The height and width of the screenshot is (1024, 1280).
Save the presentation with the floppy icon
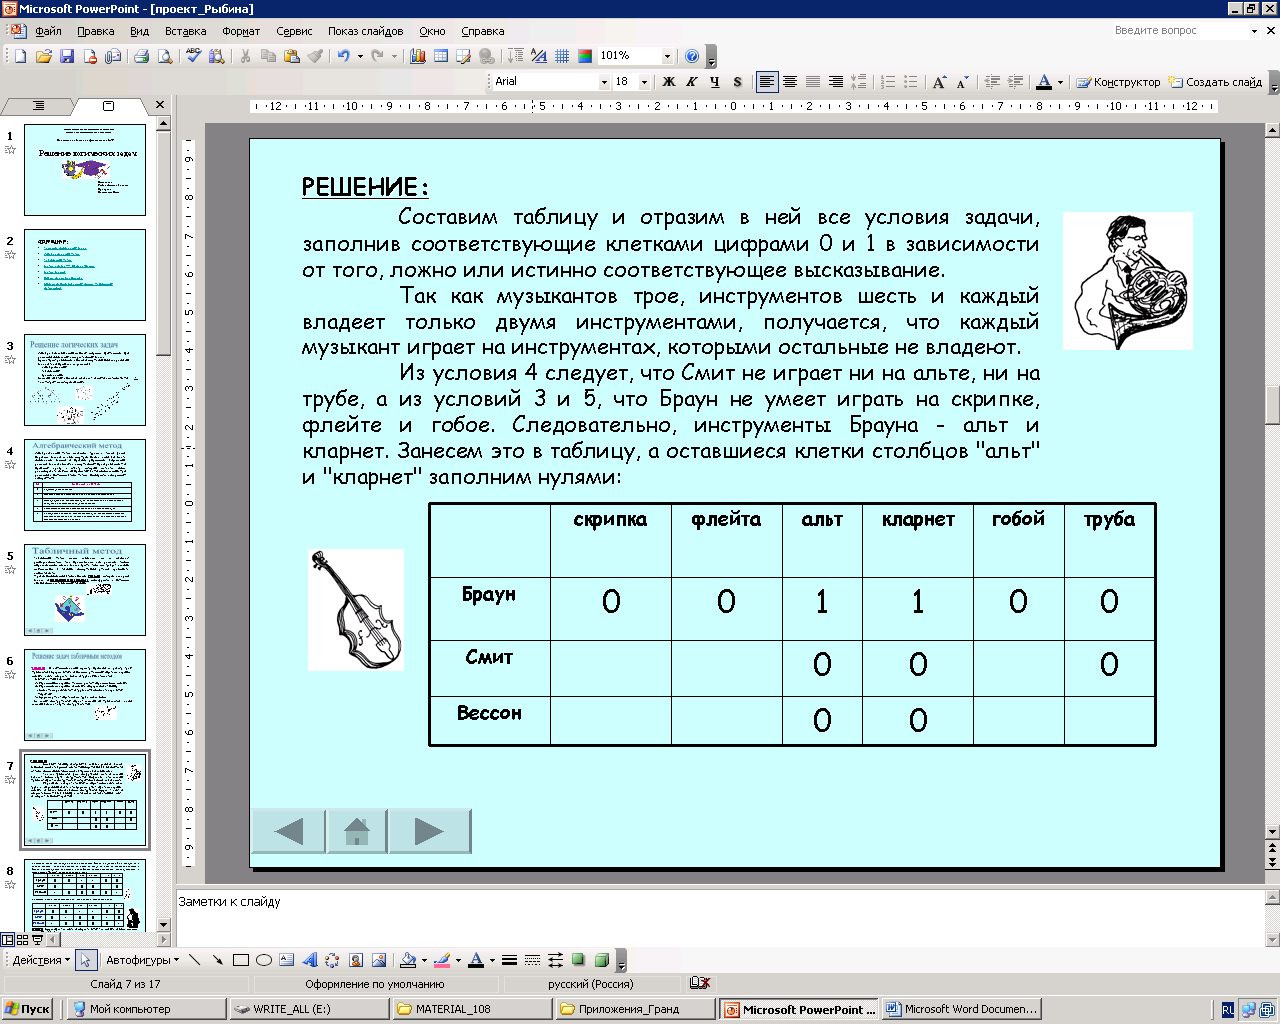pos(67,56)
